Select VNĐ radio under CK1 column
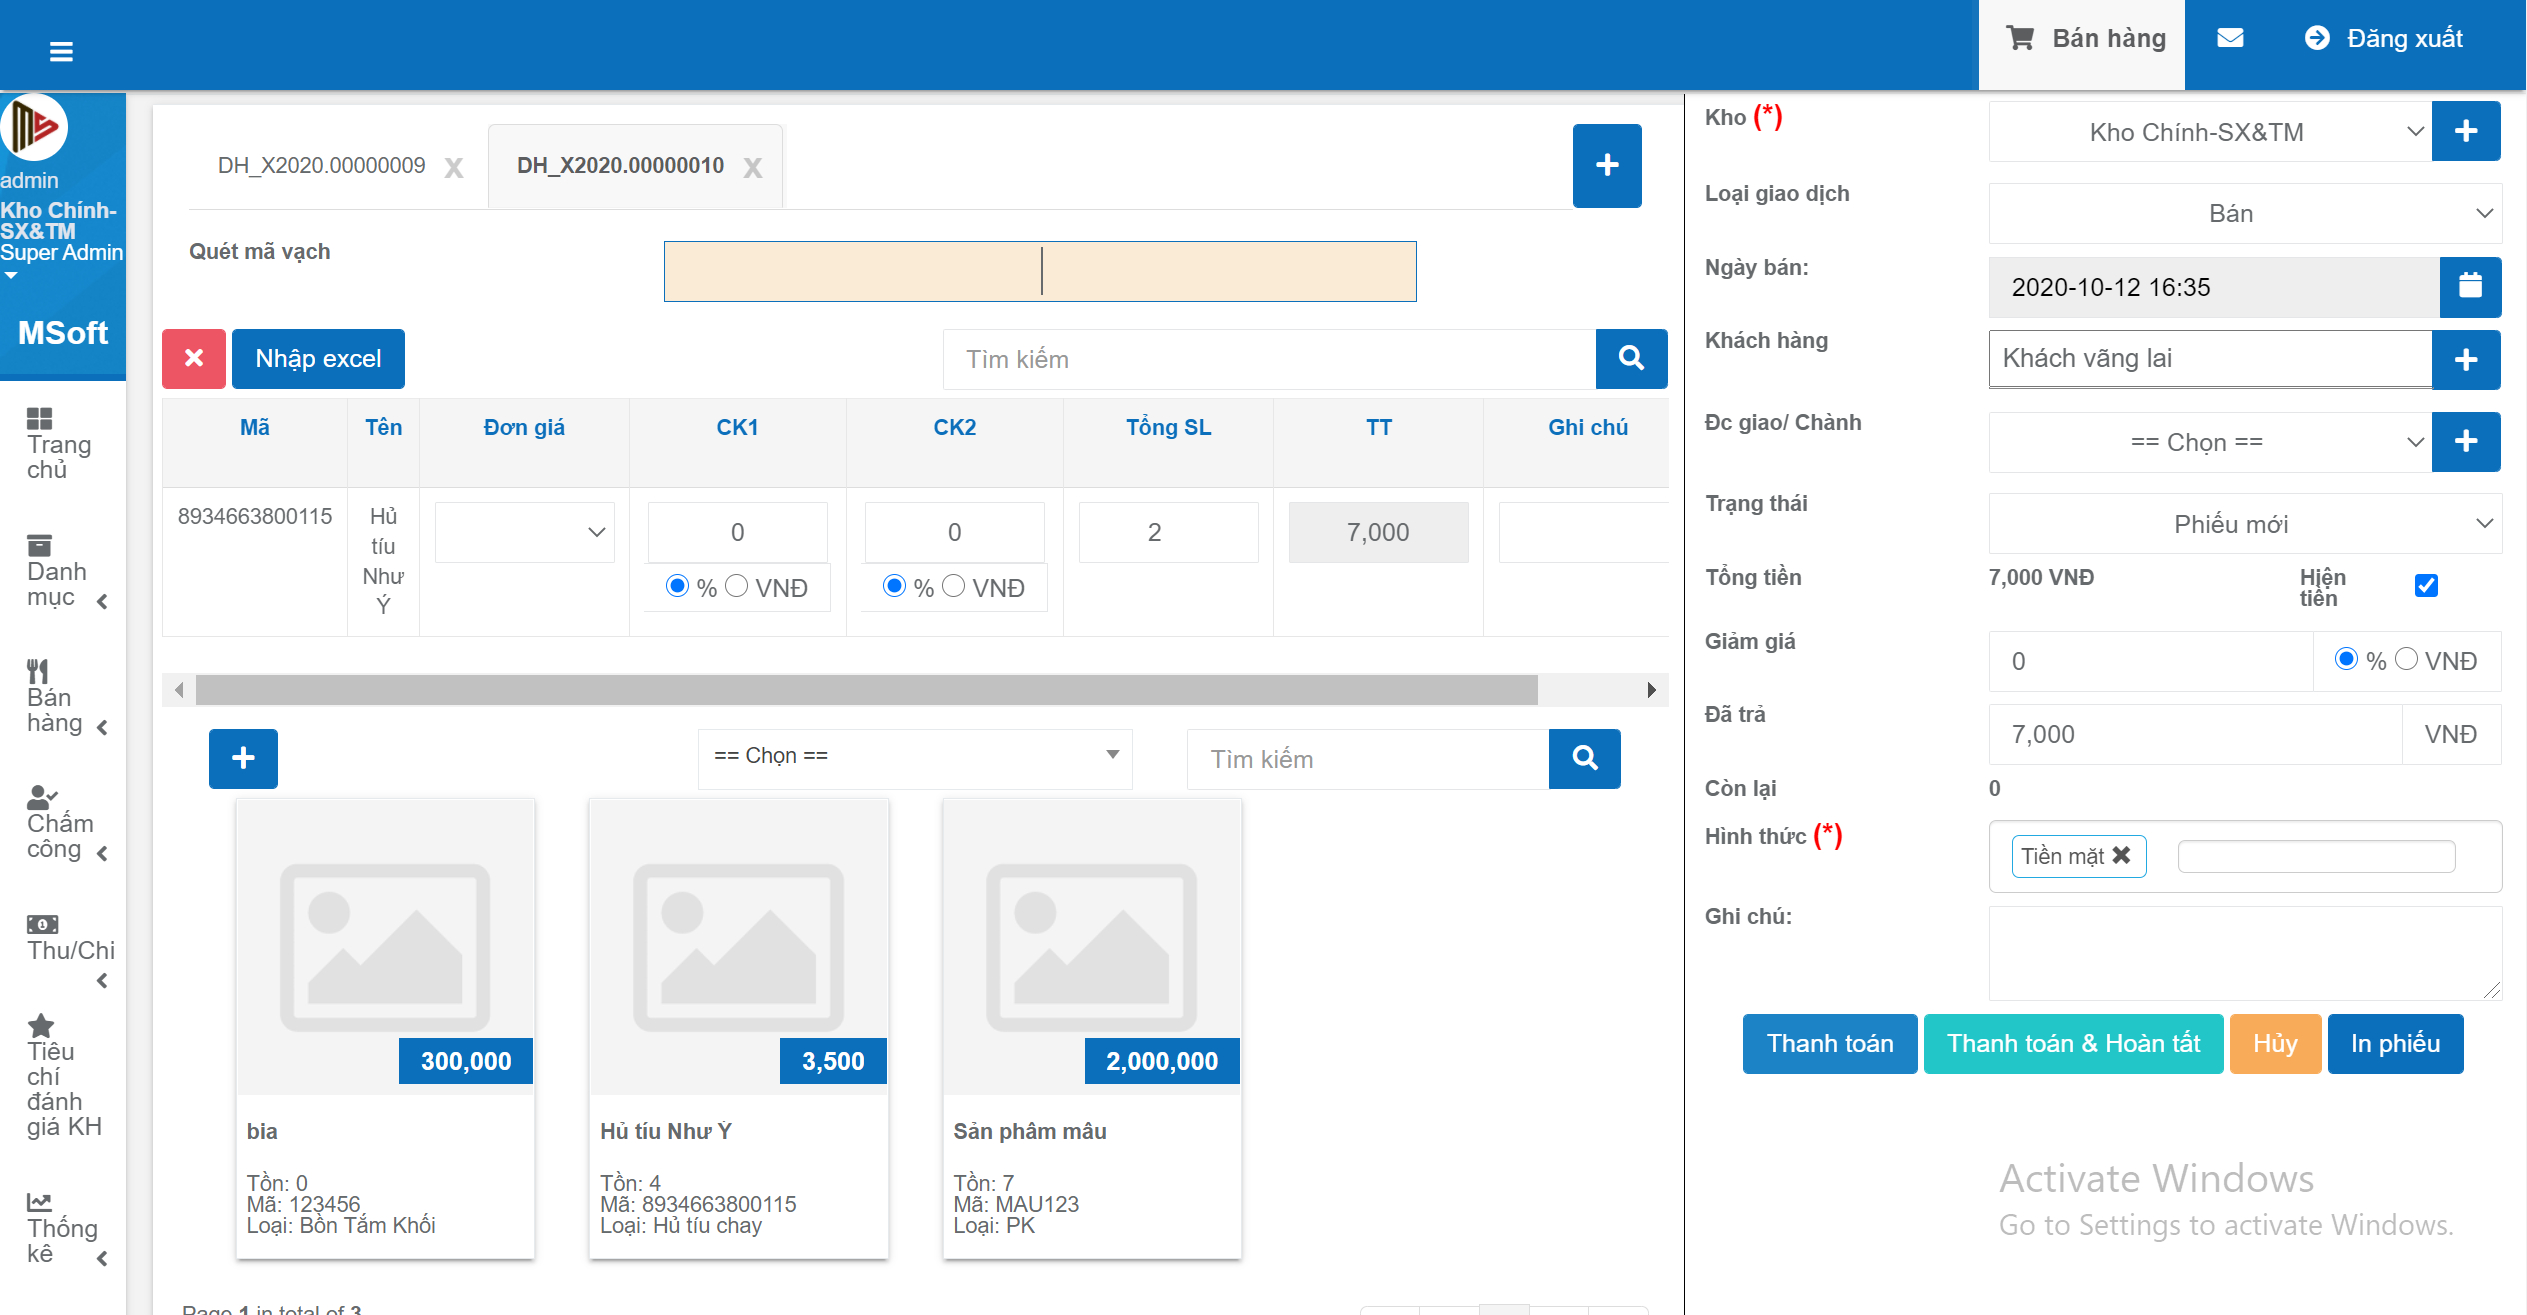This screenshot has height=1315, width=2527. pyautogui.click(x=737, y=586)
